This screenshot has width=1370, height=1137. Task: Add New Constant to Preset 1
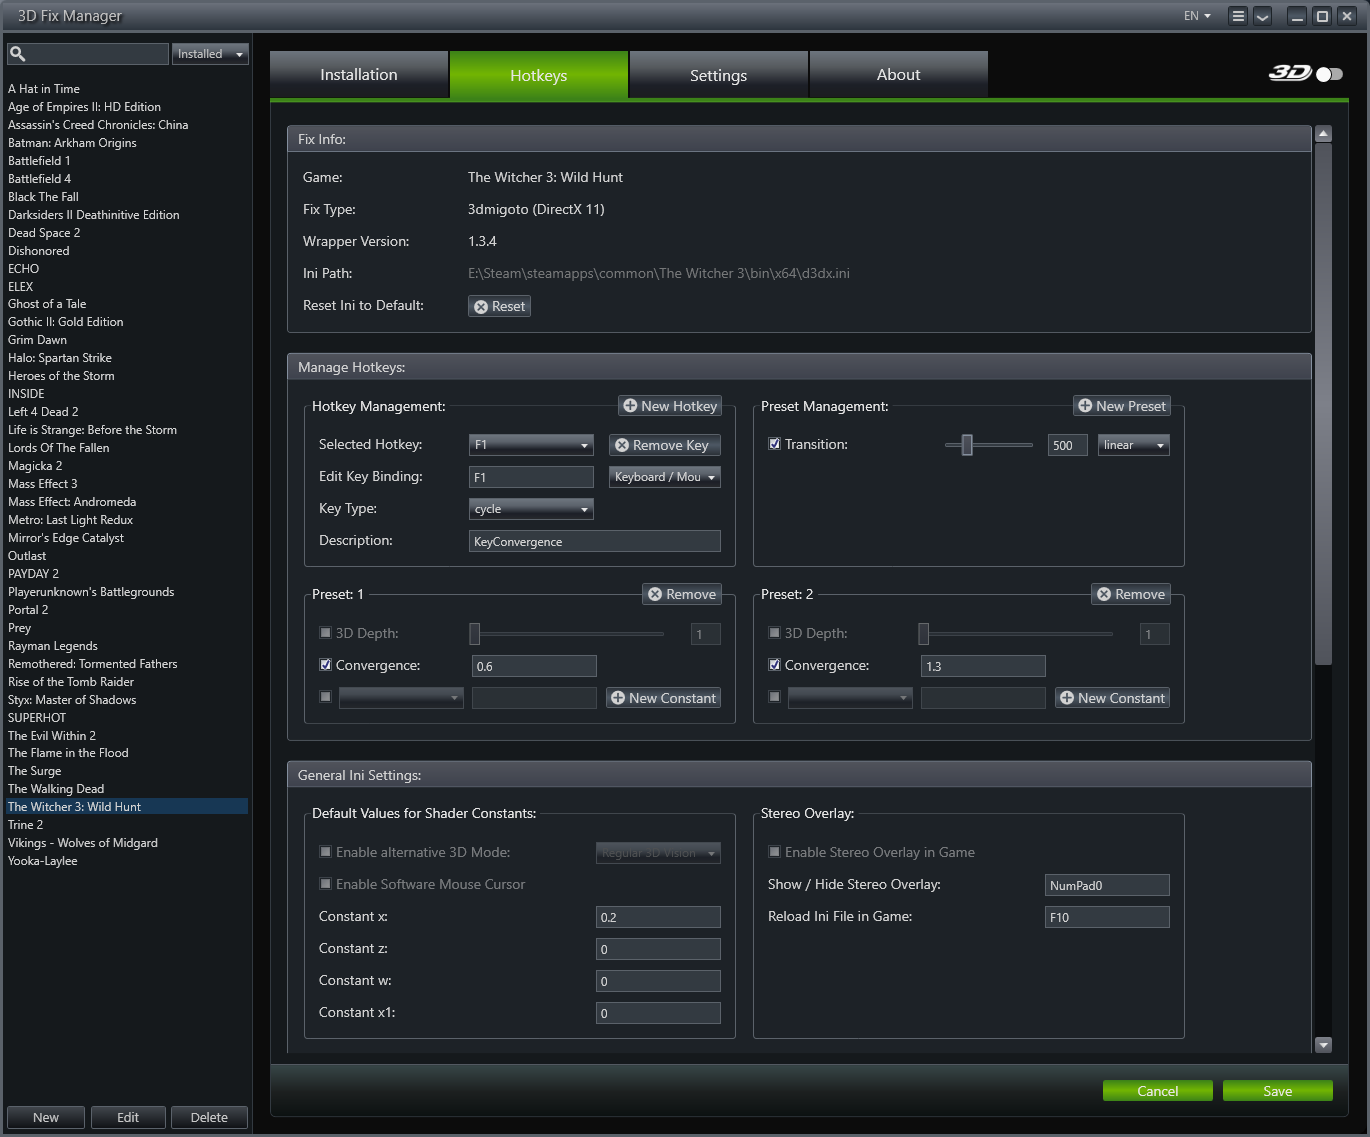coord(664,698)
